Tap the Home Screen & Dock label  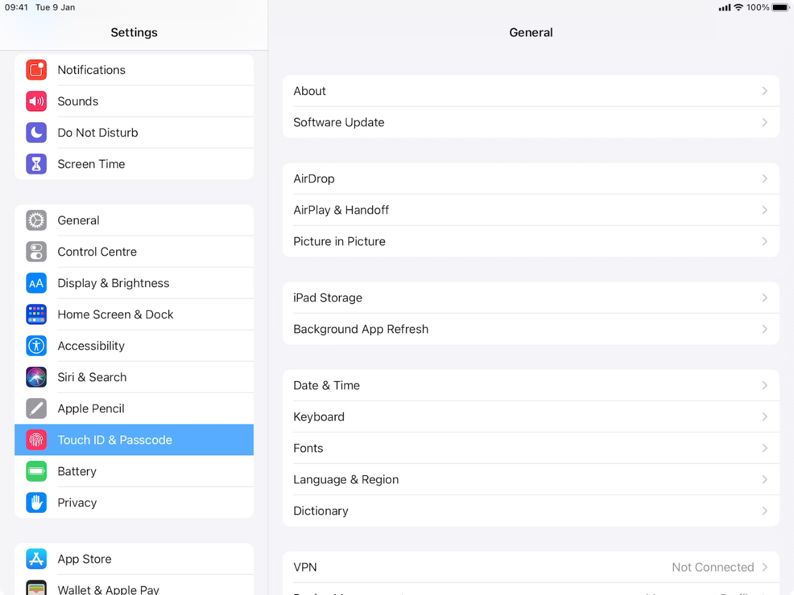tap(115, 314)
